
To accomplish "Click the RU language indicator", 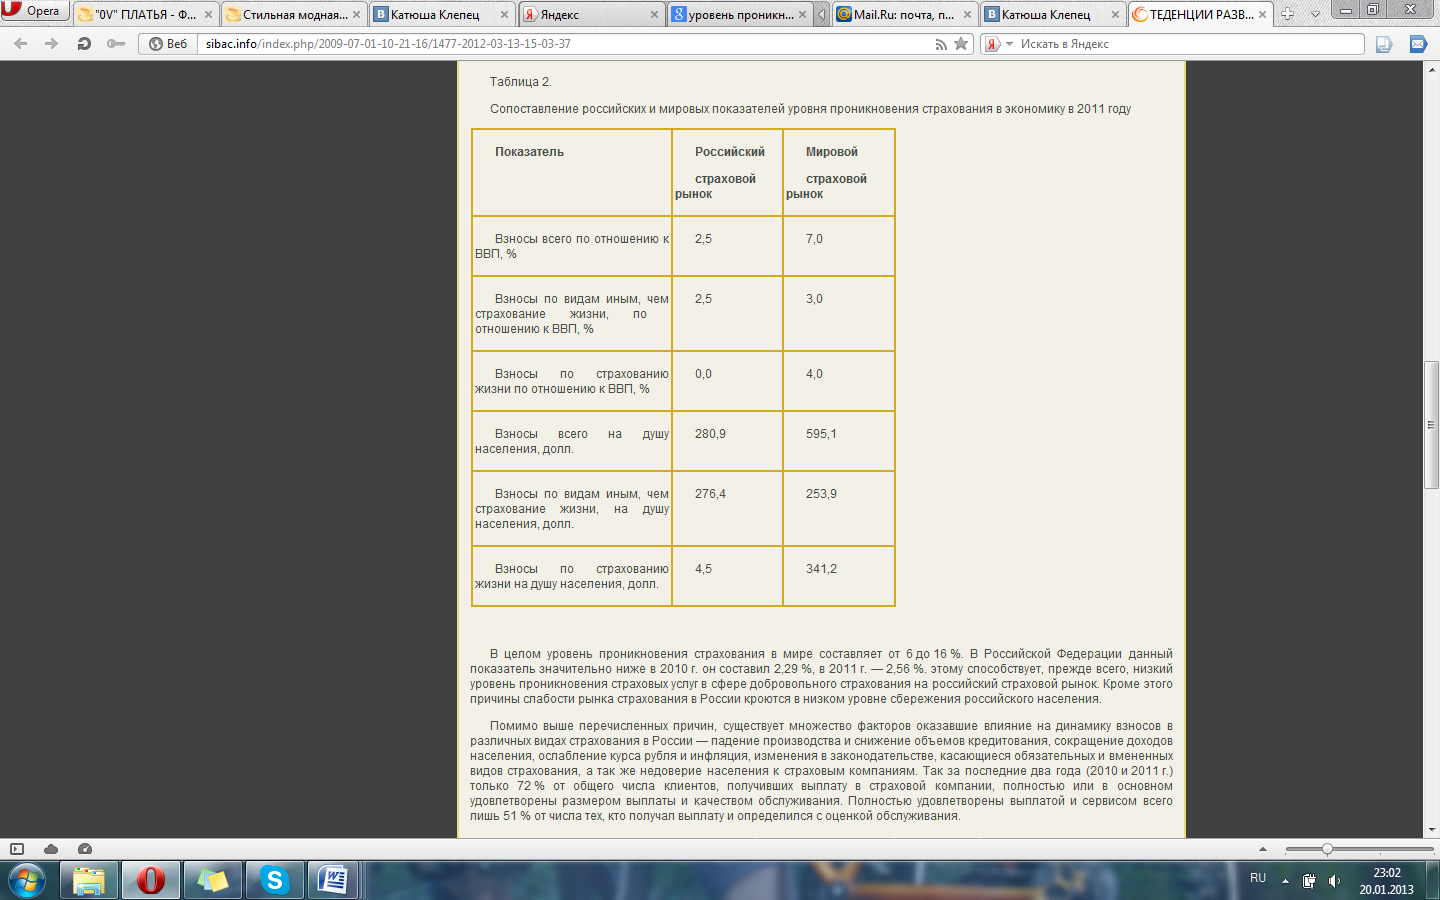I will [1258, 878].
